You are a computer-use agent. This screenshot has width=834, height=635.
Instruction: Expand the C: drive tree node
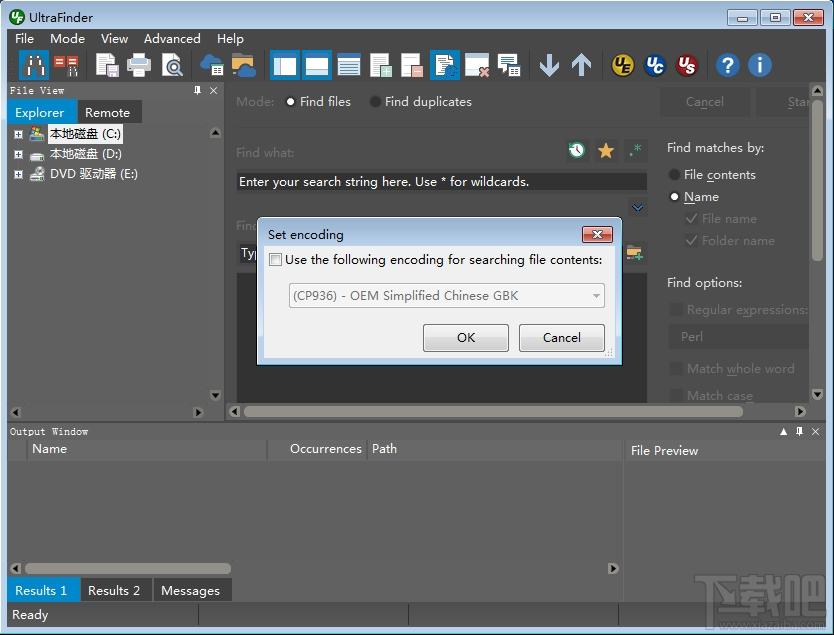19,134
